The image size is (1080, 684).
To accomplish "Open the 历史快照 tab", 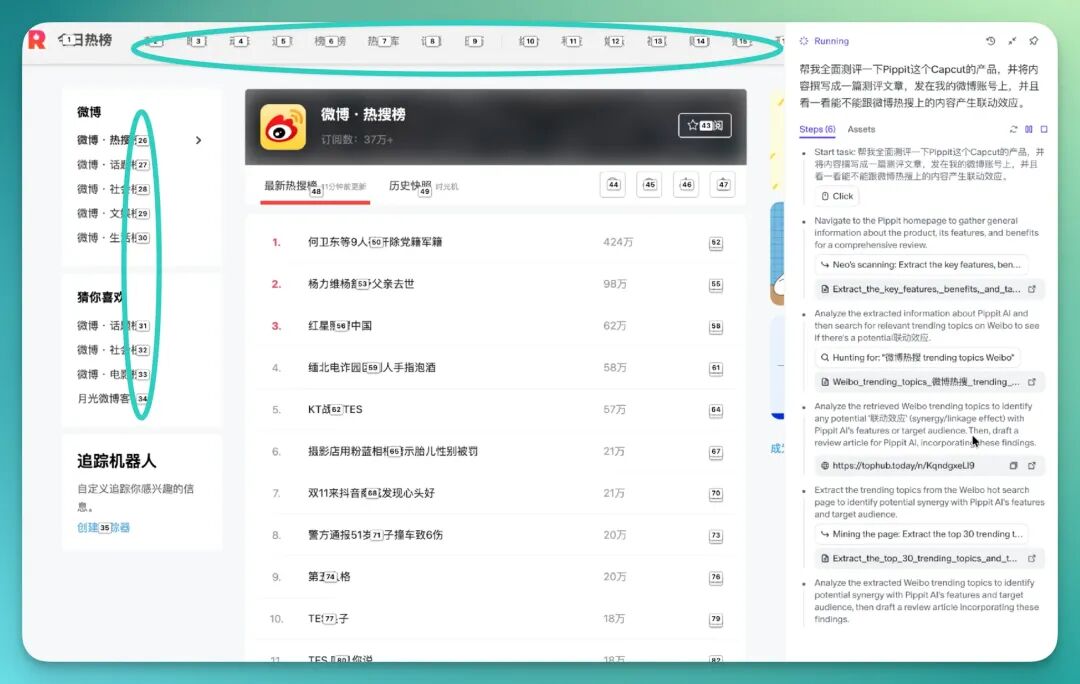I will [x=409, y=186].
